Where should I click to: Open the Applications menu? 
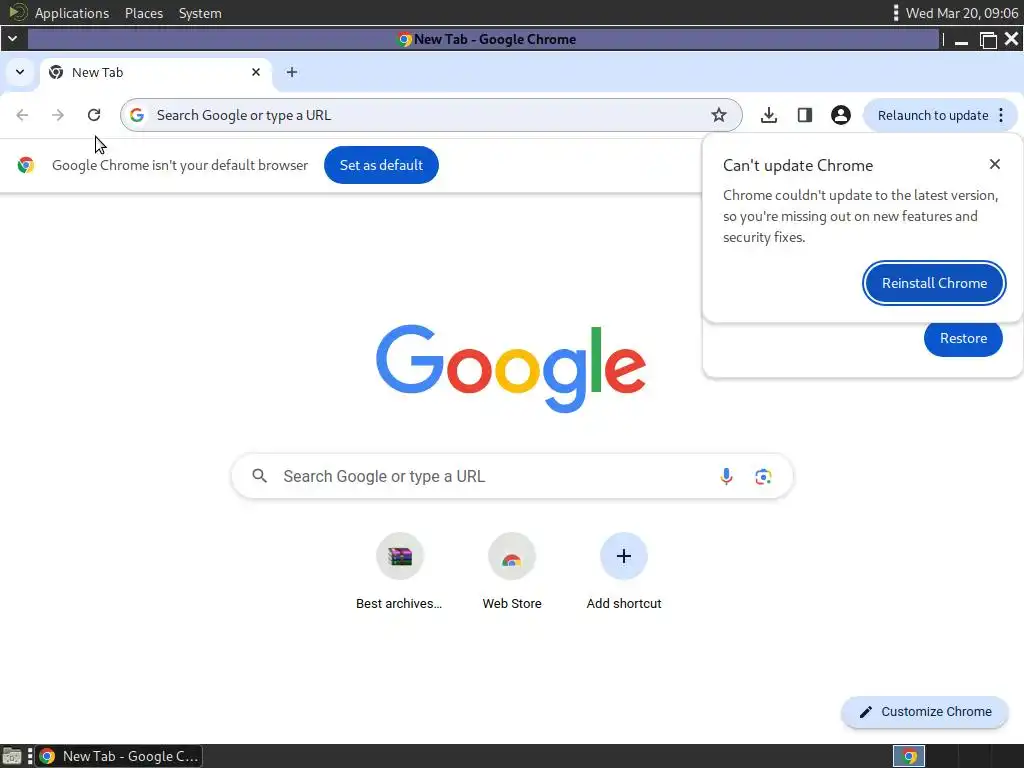click(72, 13)
